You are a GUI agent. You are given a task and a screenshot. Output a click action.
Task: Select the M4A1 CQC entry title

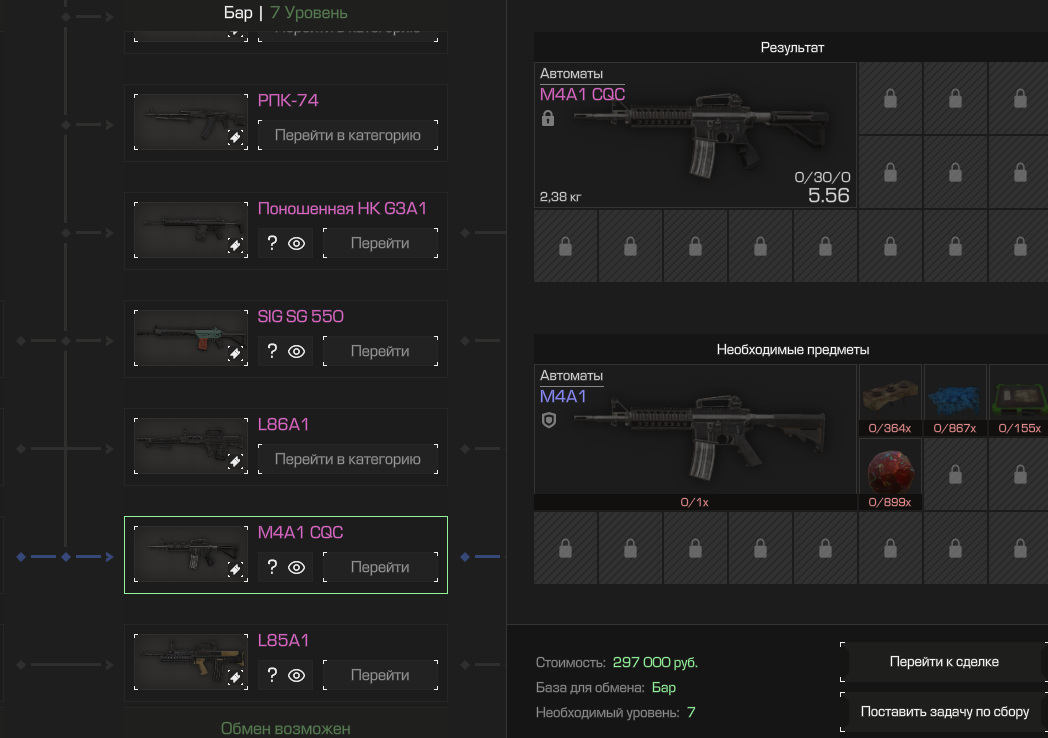[x=300, y=532]
